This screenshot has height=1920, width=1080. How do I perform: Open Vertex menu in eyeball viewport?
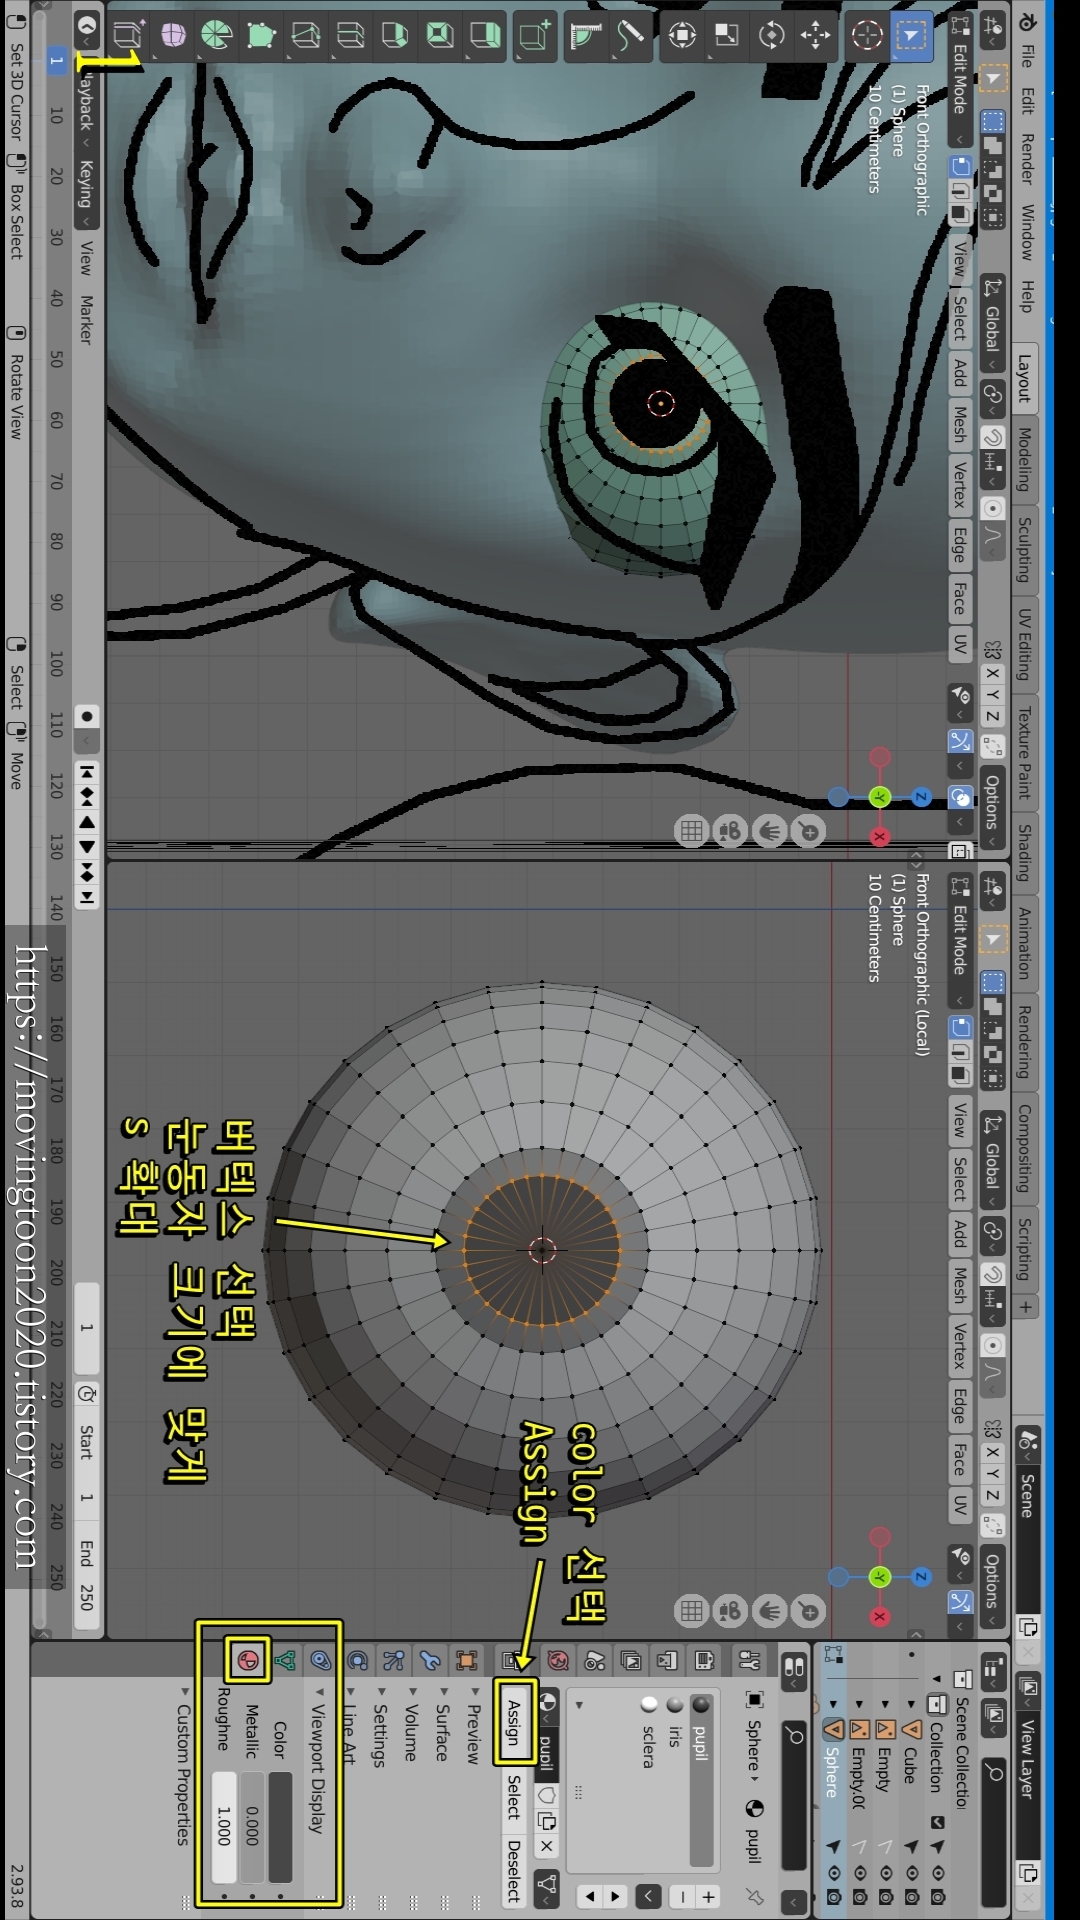click(x=960, y=1346)
